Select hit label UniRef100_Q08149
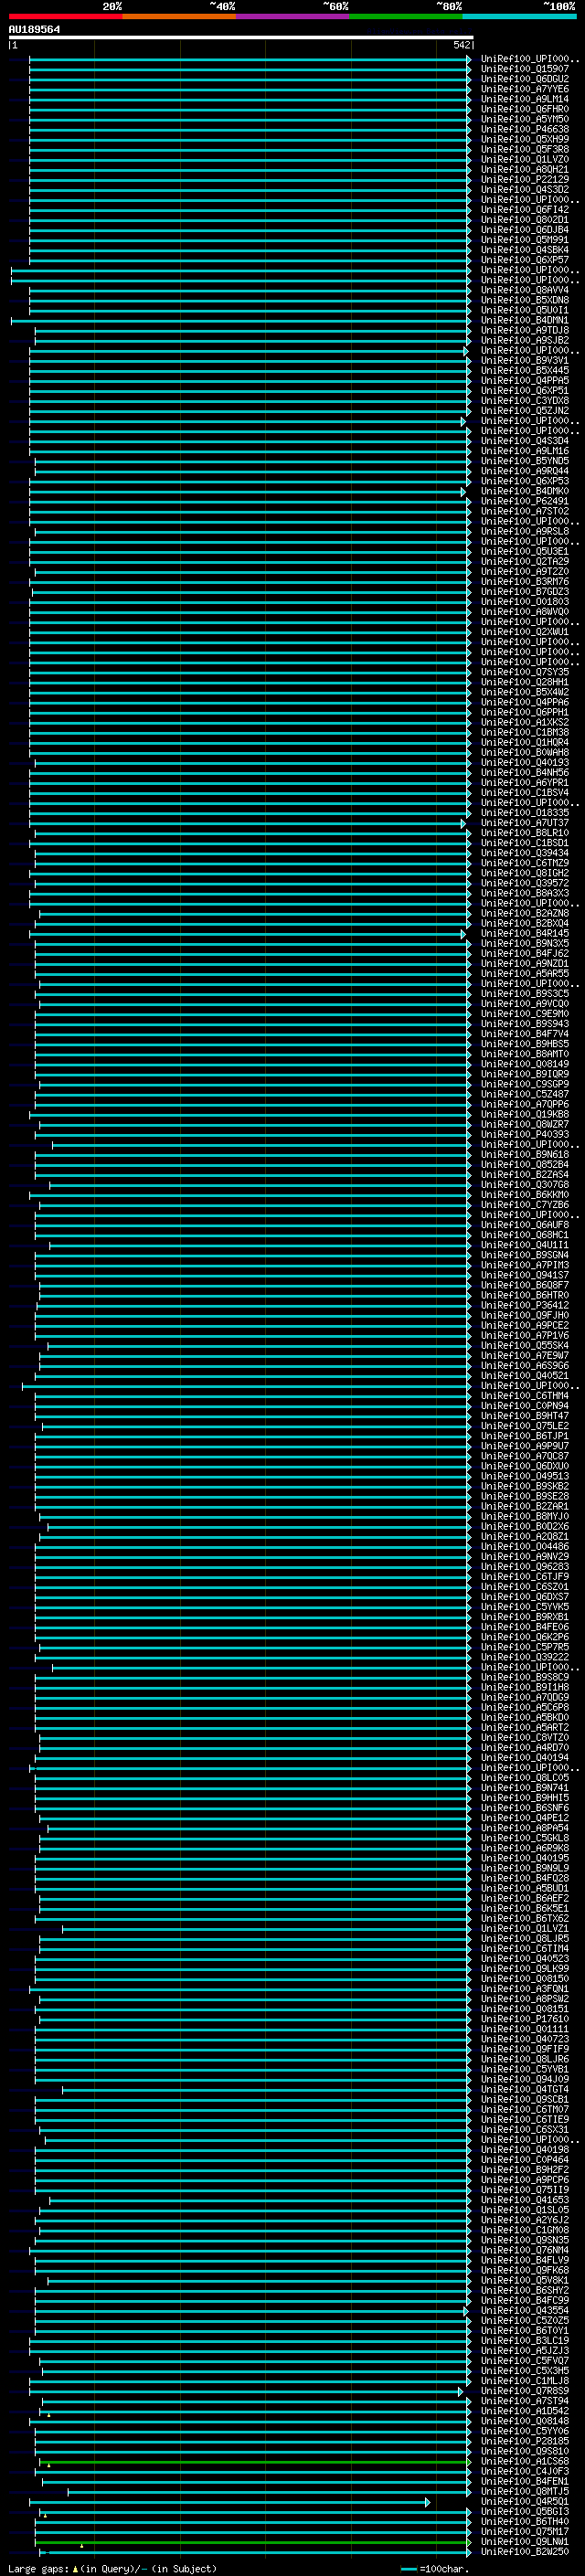The height and width of the screenshot is (2576, 585). [x=525, y=1064]
